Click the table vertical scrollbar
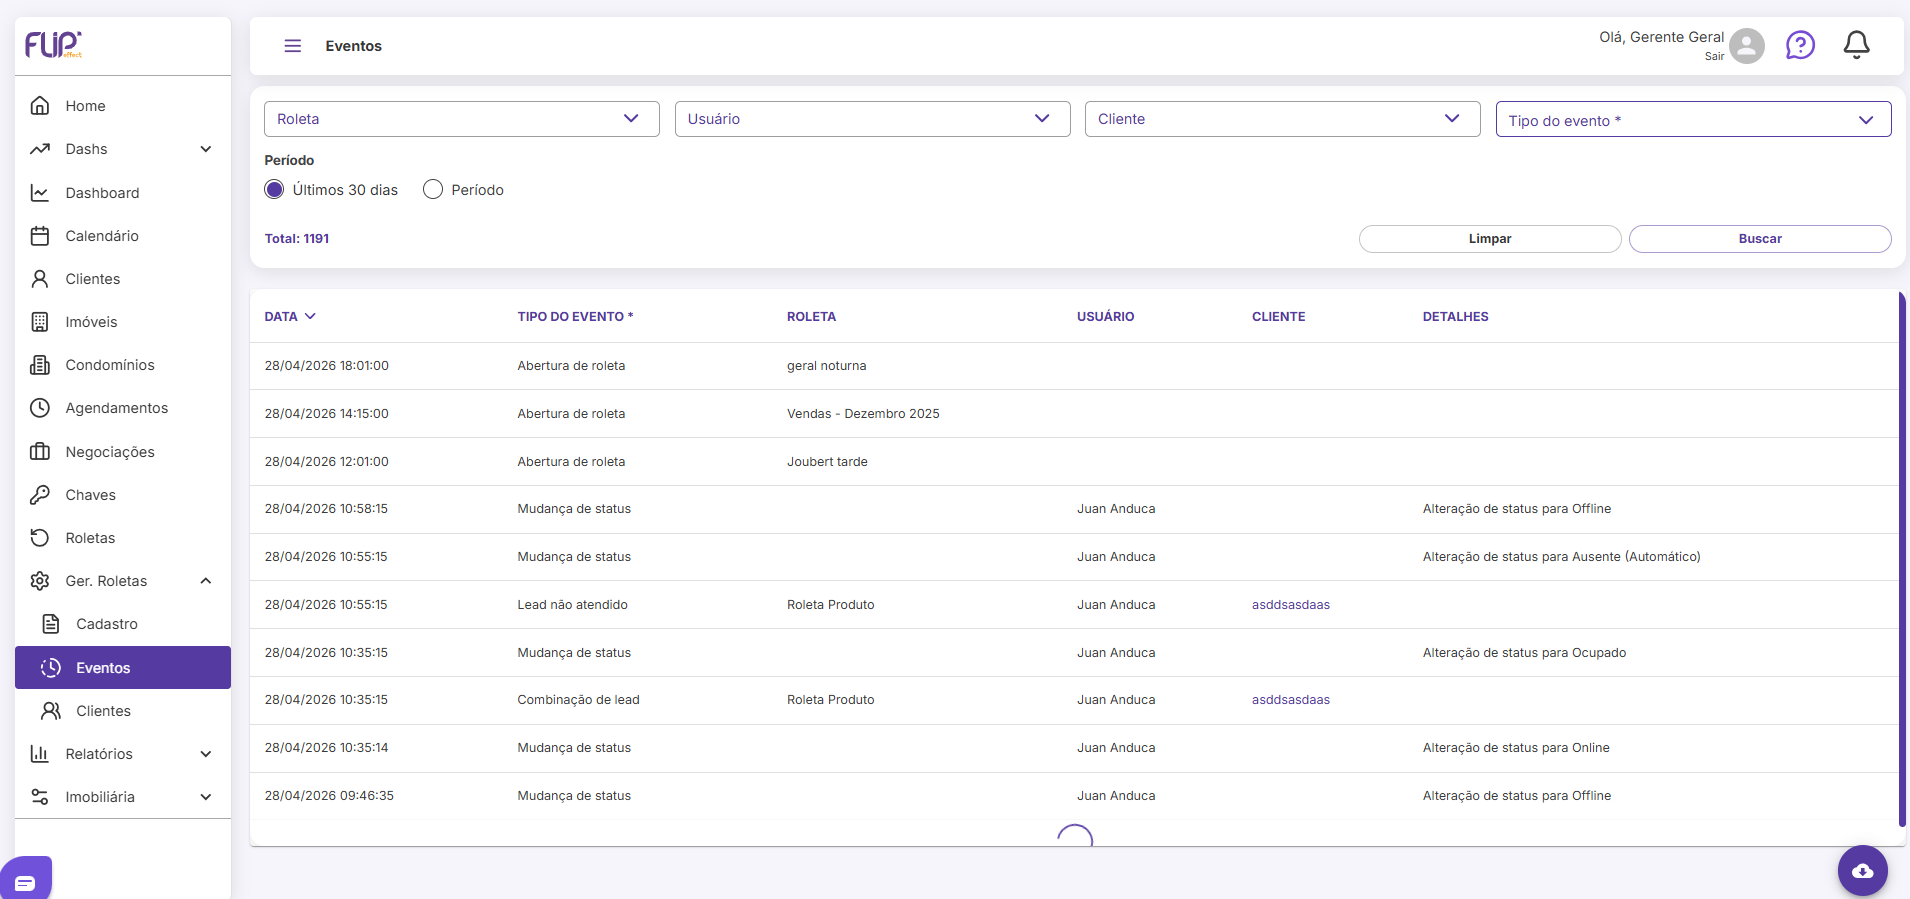Image resolution: width=1910 pixels, height=899 pixels. pyautogui.click(x=1902, y=560)
